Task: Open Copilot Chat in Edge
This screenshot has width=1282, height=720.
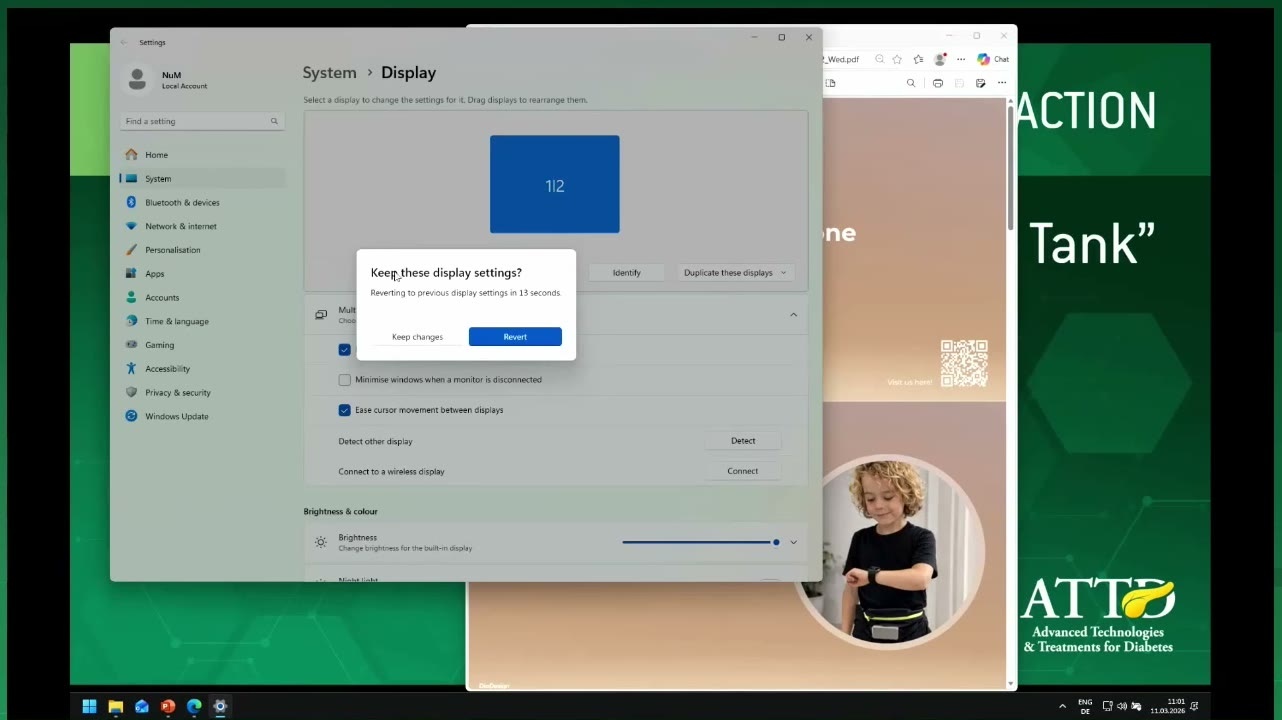Action: 993,60
